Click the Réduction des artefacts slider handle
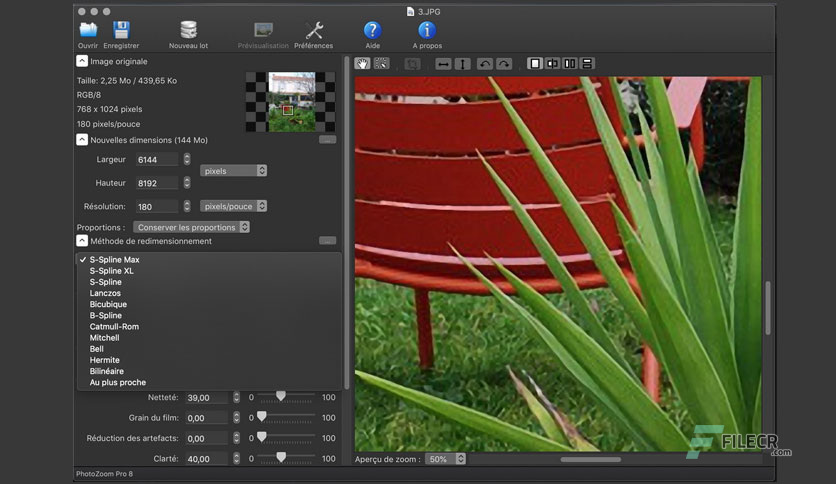The height and width of the screenshot is (484, 836). pos(262,437)
